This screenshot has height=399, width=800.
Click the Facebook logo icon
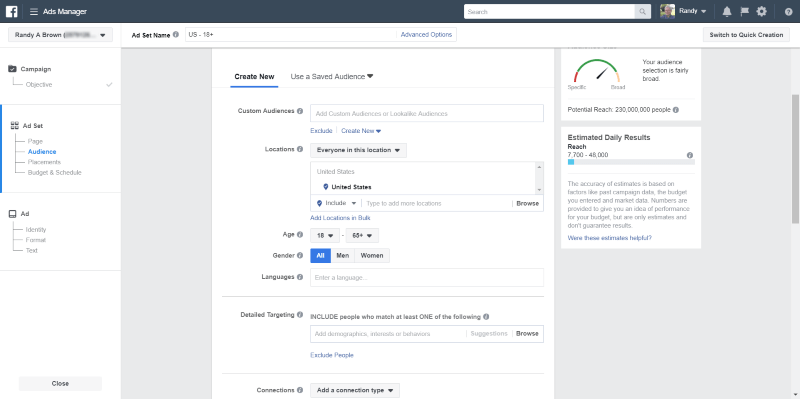coord(12,11)
